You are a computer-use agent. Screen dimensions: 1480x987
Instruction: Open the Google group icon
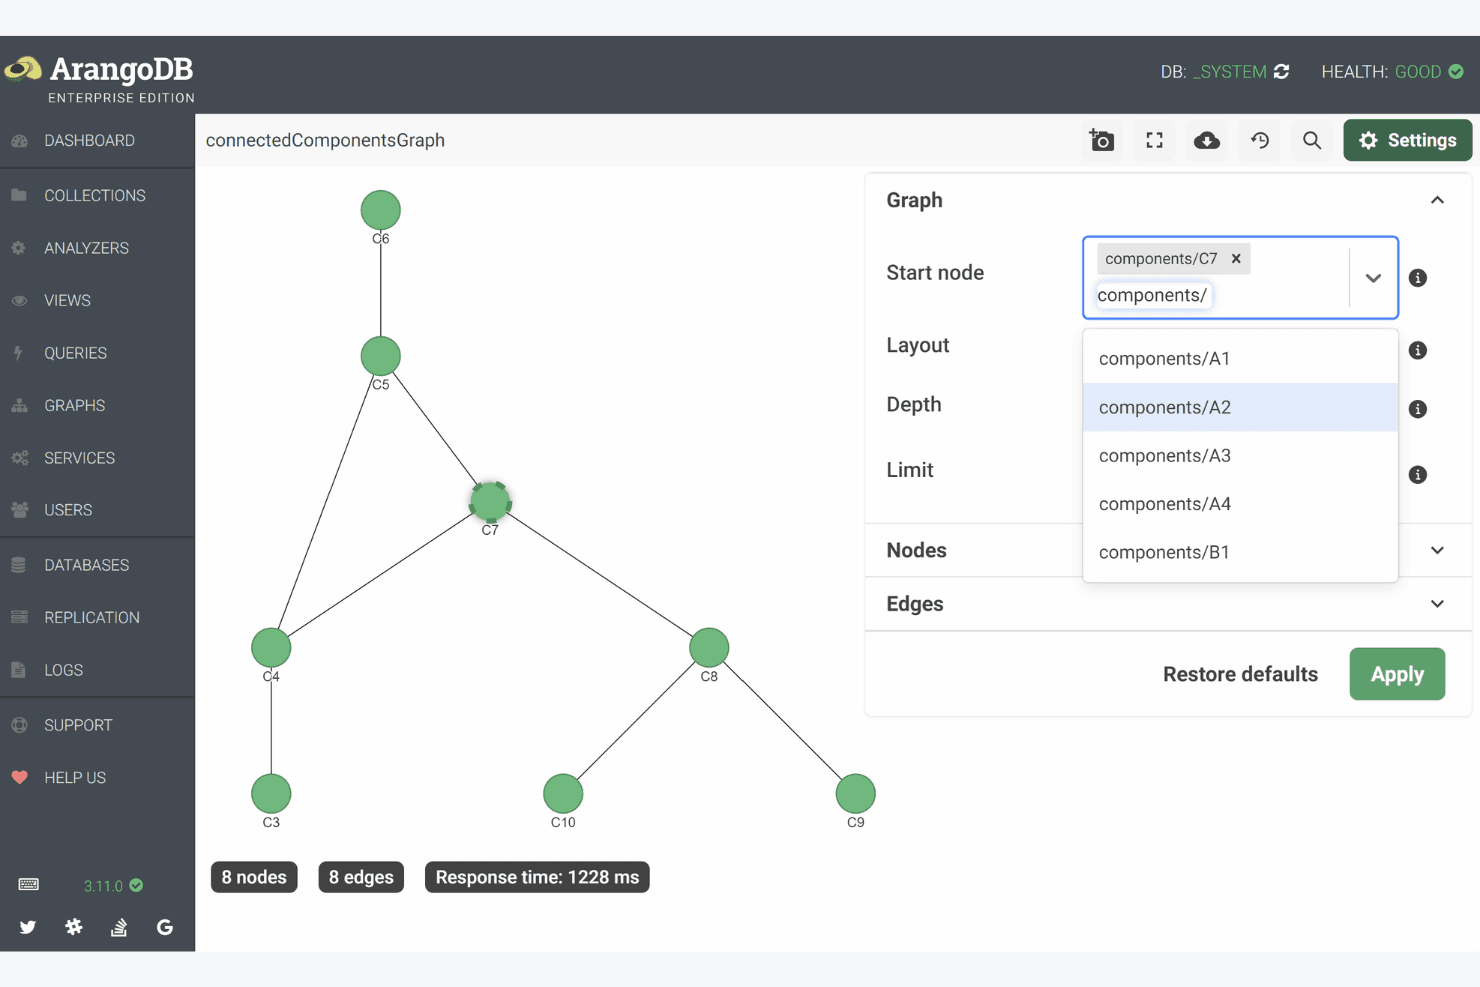click(x=165, y=927)
